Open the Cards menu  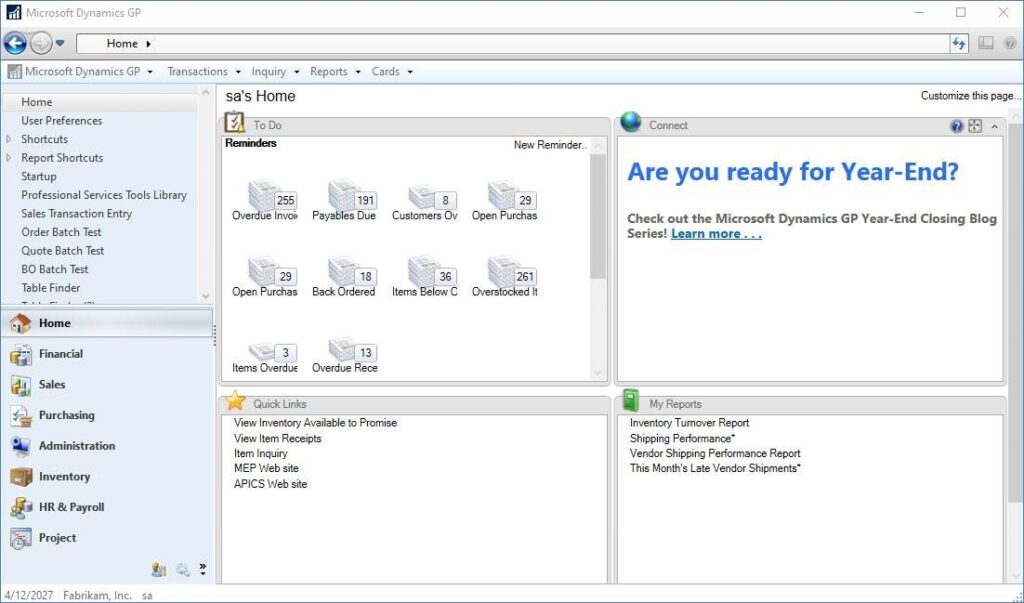pyautogui.click(x=392, y=71)
